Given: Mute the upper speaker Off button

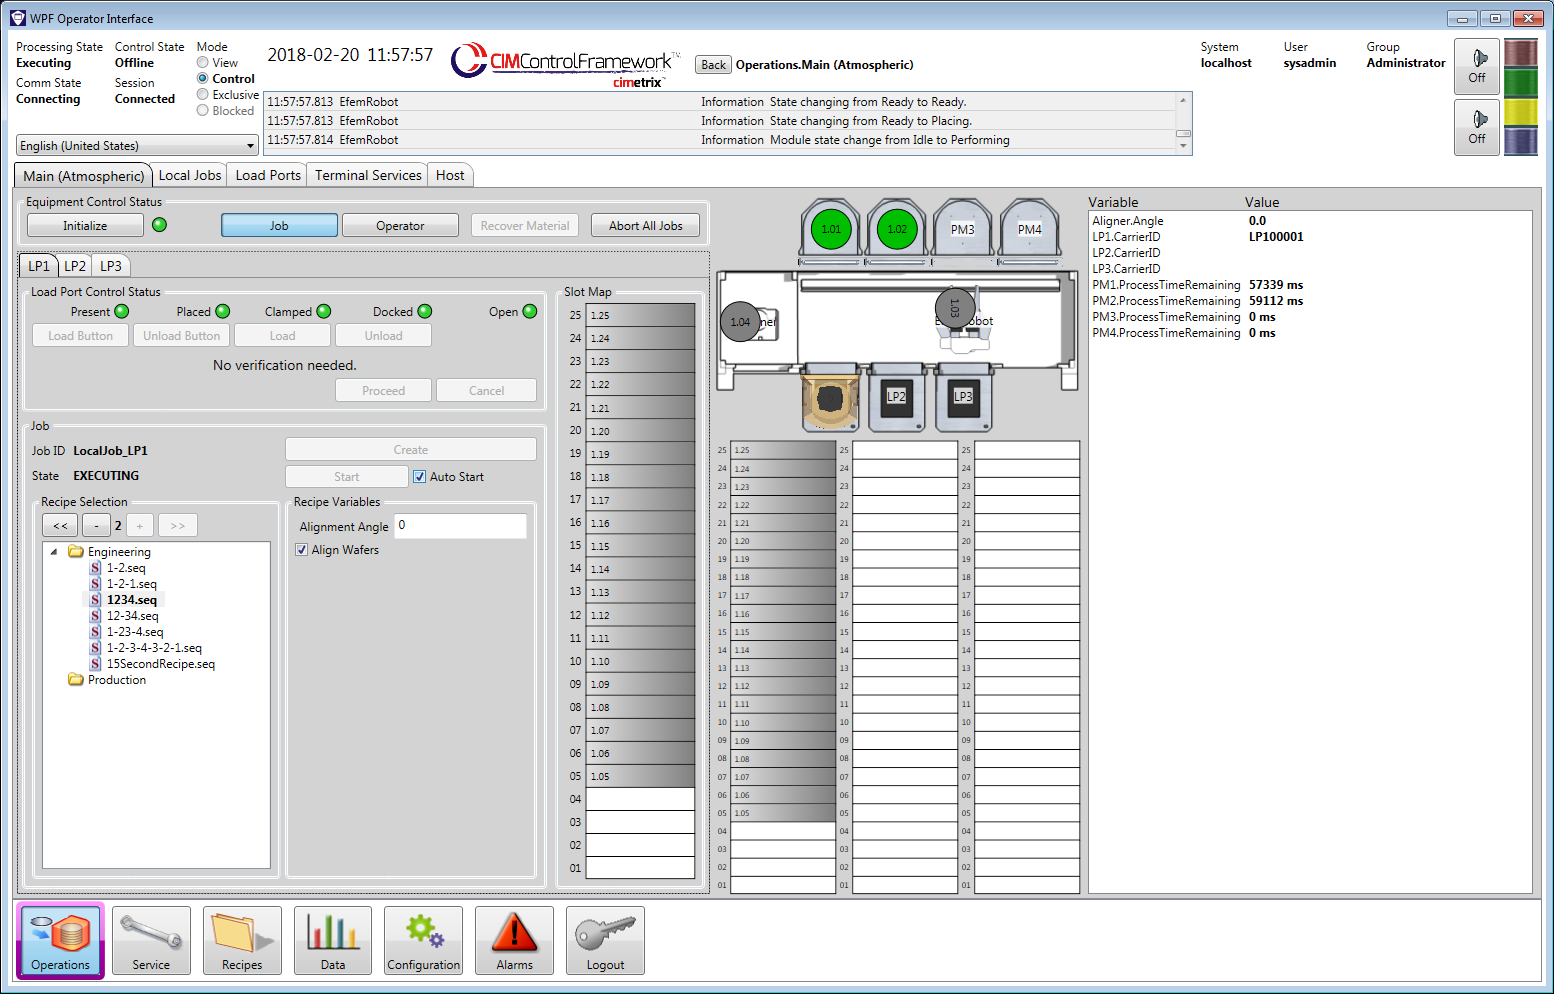Looking at the screenshot, I should [x=1477, y=66].
